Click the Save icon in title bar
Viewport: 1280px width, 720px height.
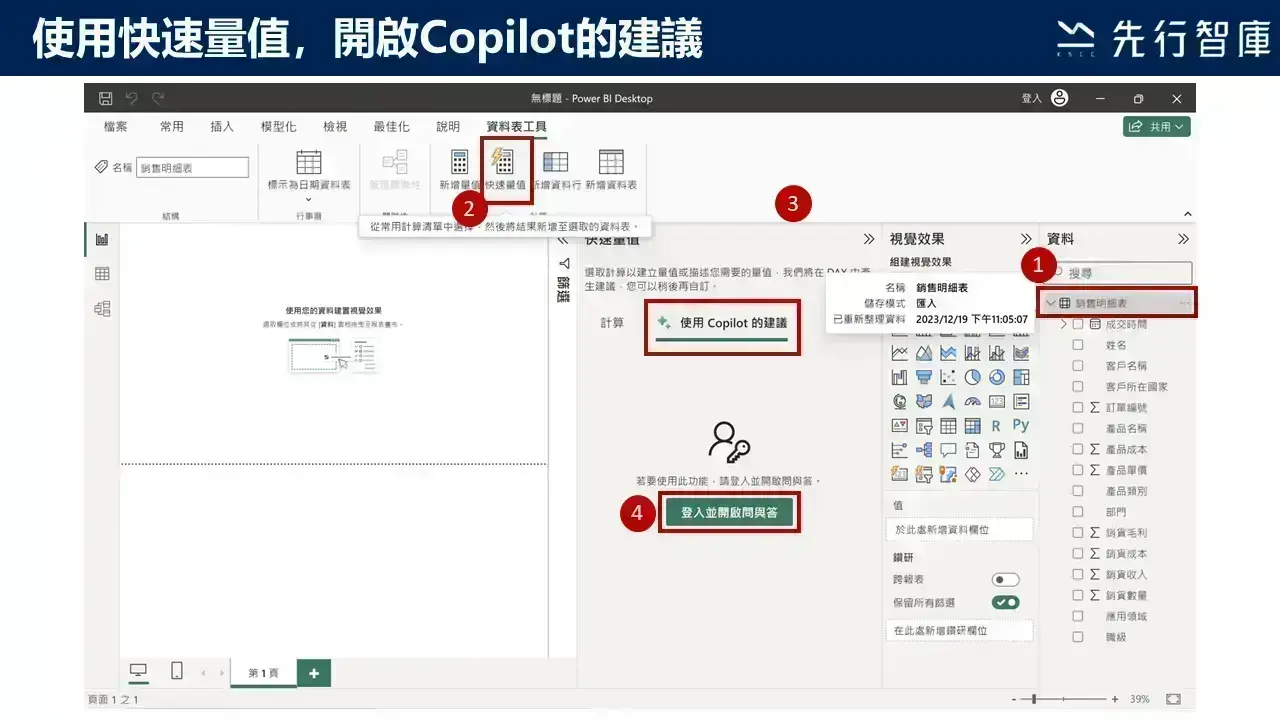tap(106, 98)
